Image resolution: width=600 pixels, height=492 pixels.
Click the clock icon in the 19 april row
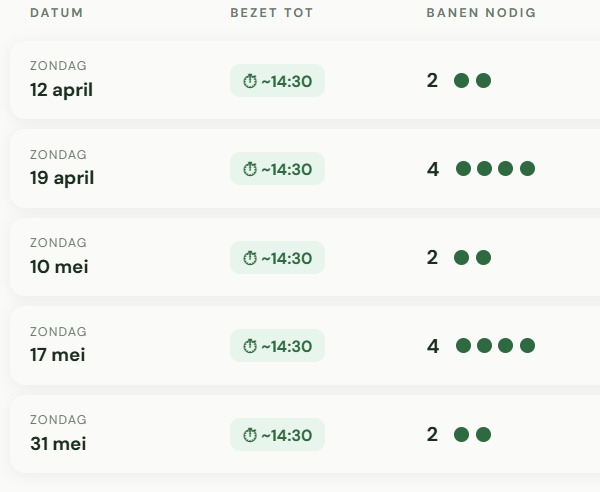point(250,169)
